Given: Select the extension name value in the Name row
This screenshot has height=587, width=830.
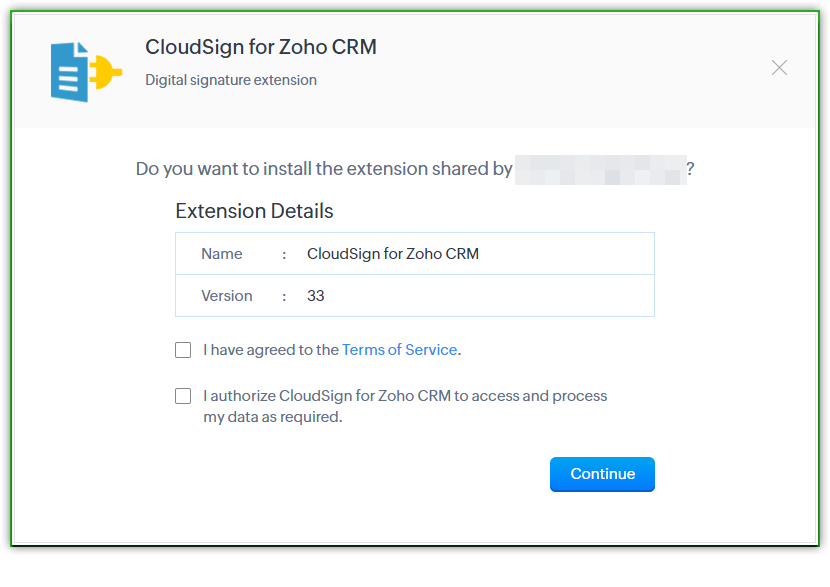Looking at the screenshot, I should coord(393,254).
